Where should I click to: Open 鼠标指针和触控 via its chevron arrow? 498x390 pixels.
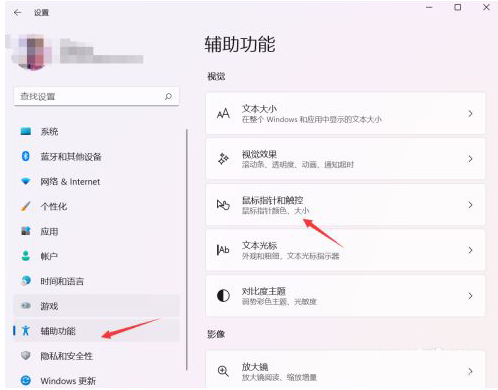tap(470, 205)
